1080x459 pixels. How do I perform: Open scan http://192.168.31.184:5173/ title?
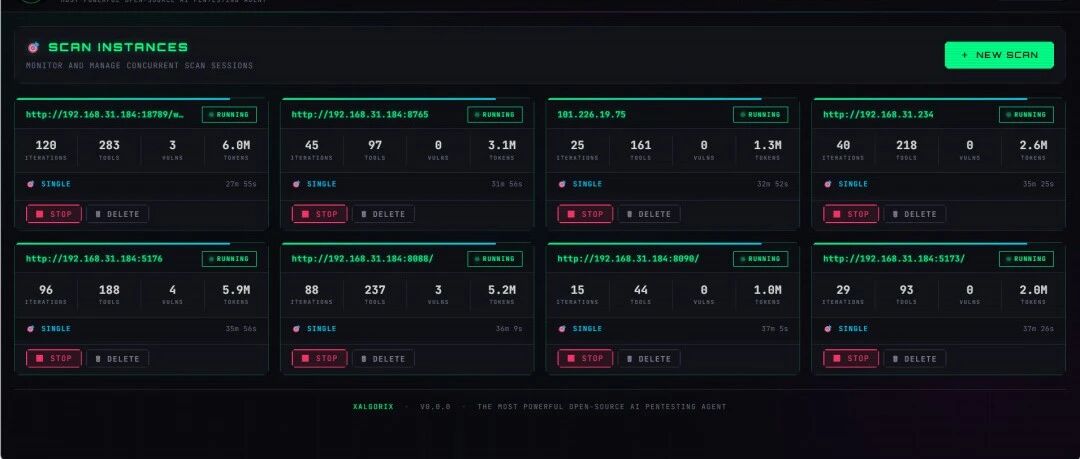894,259
